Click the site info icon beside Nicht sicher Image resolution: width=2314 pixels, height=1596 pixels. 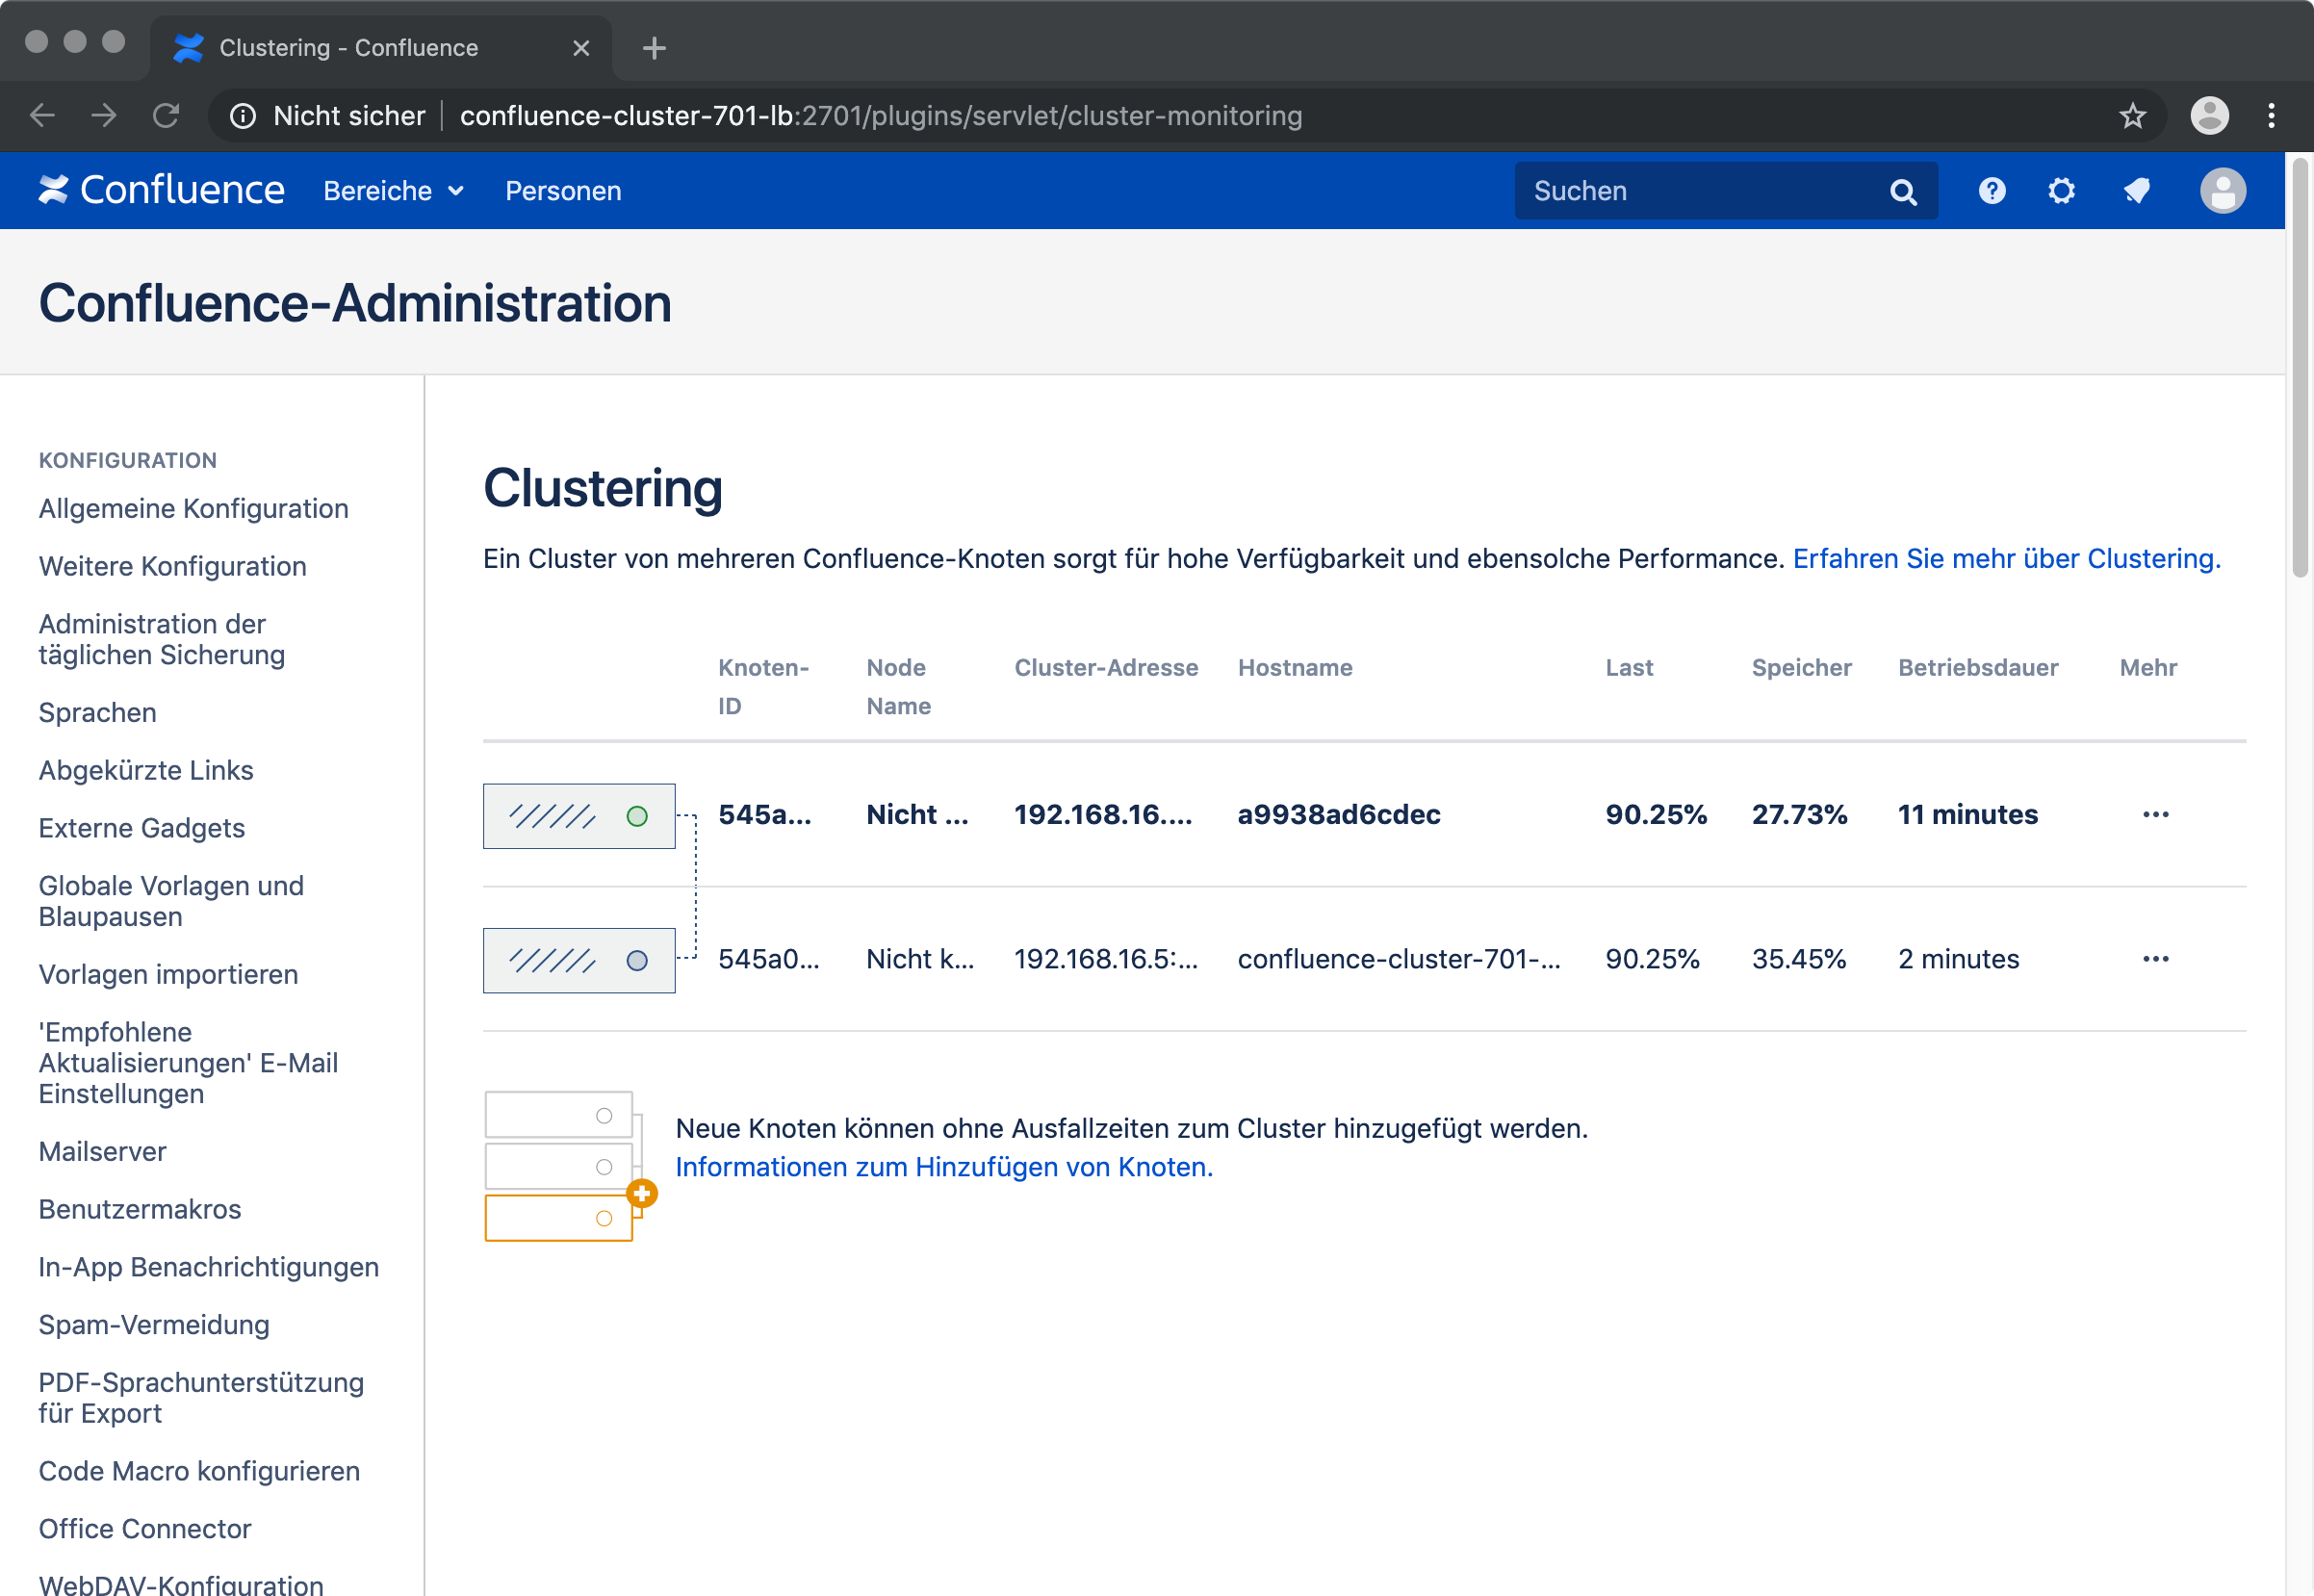(243, 116)
